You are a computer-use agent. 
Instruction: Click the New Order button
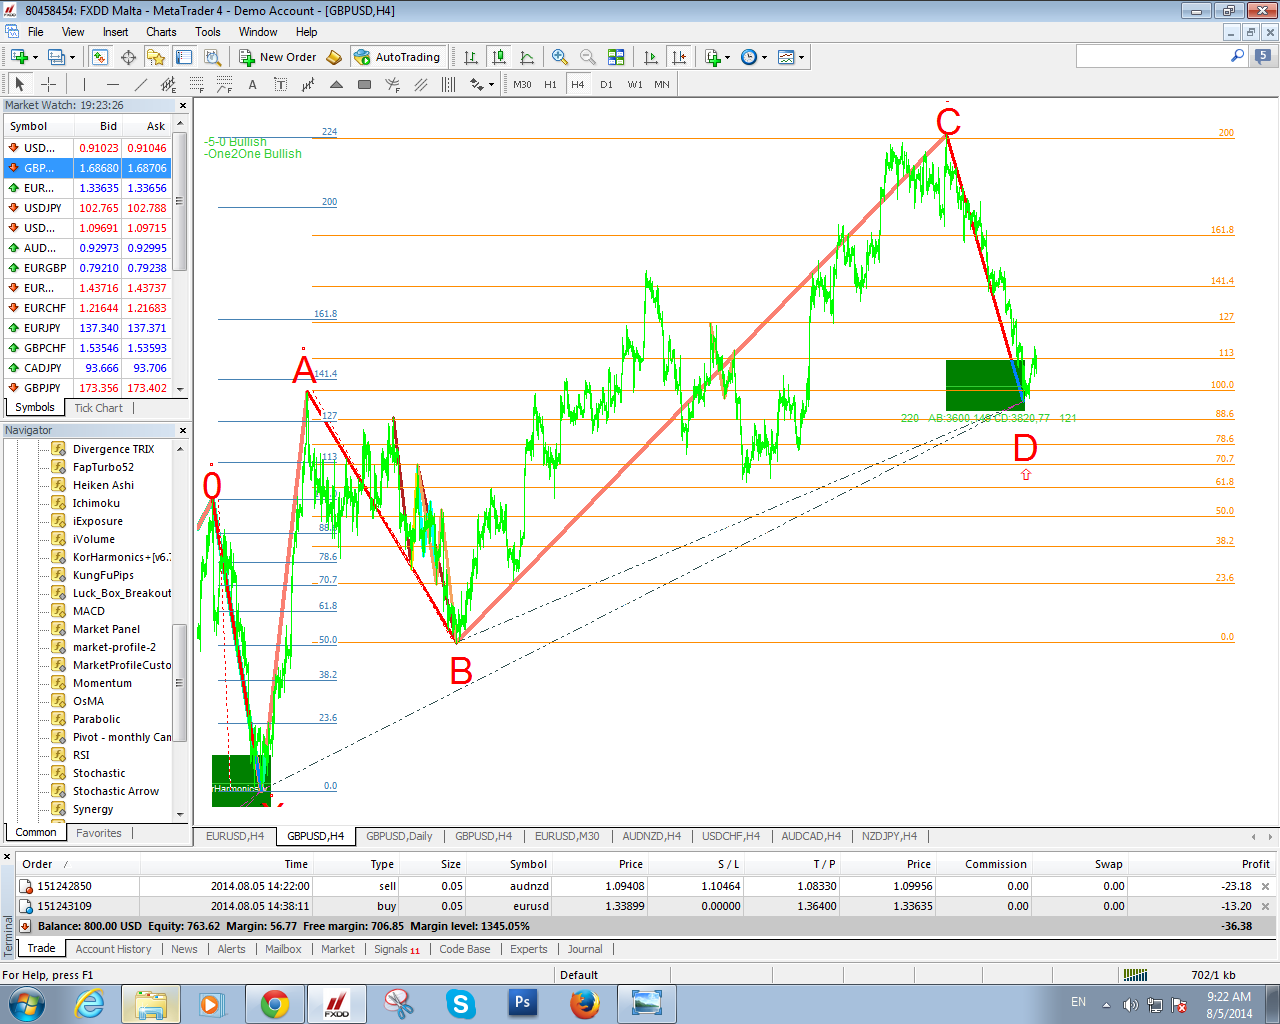tap(278, 57)
